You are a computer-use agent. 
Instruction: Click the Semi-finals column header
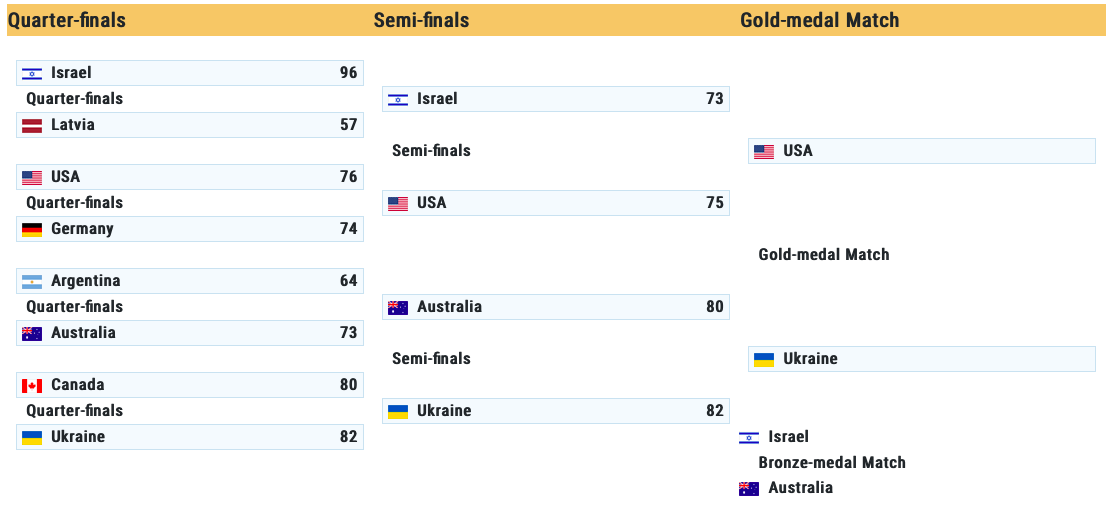pos(421,20)
